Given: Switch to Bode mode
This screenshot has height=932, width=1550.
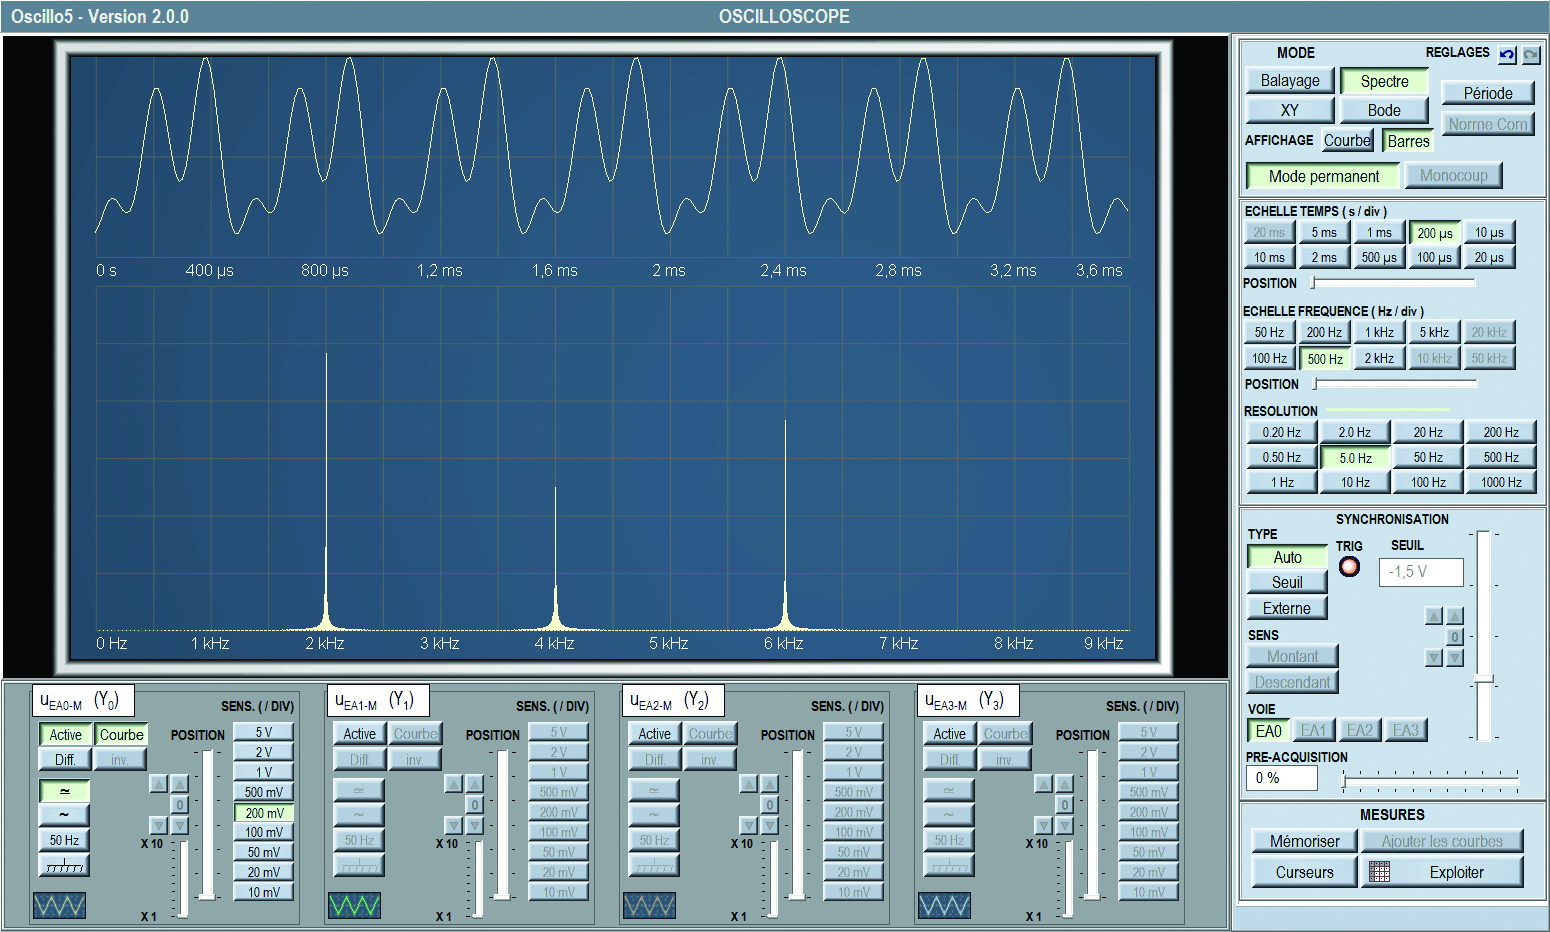Looking at the screenshot, I should pyautogui.click(x=1384, y=110).
